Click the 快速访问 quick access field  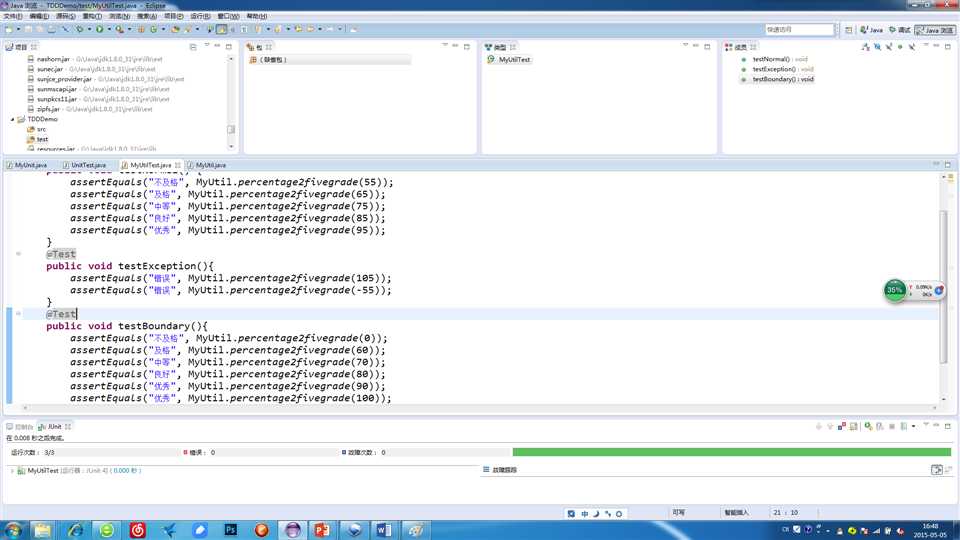[x=799, y=29]
